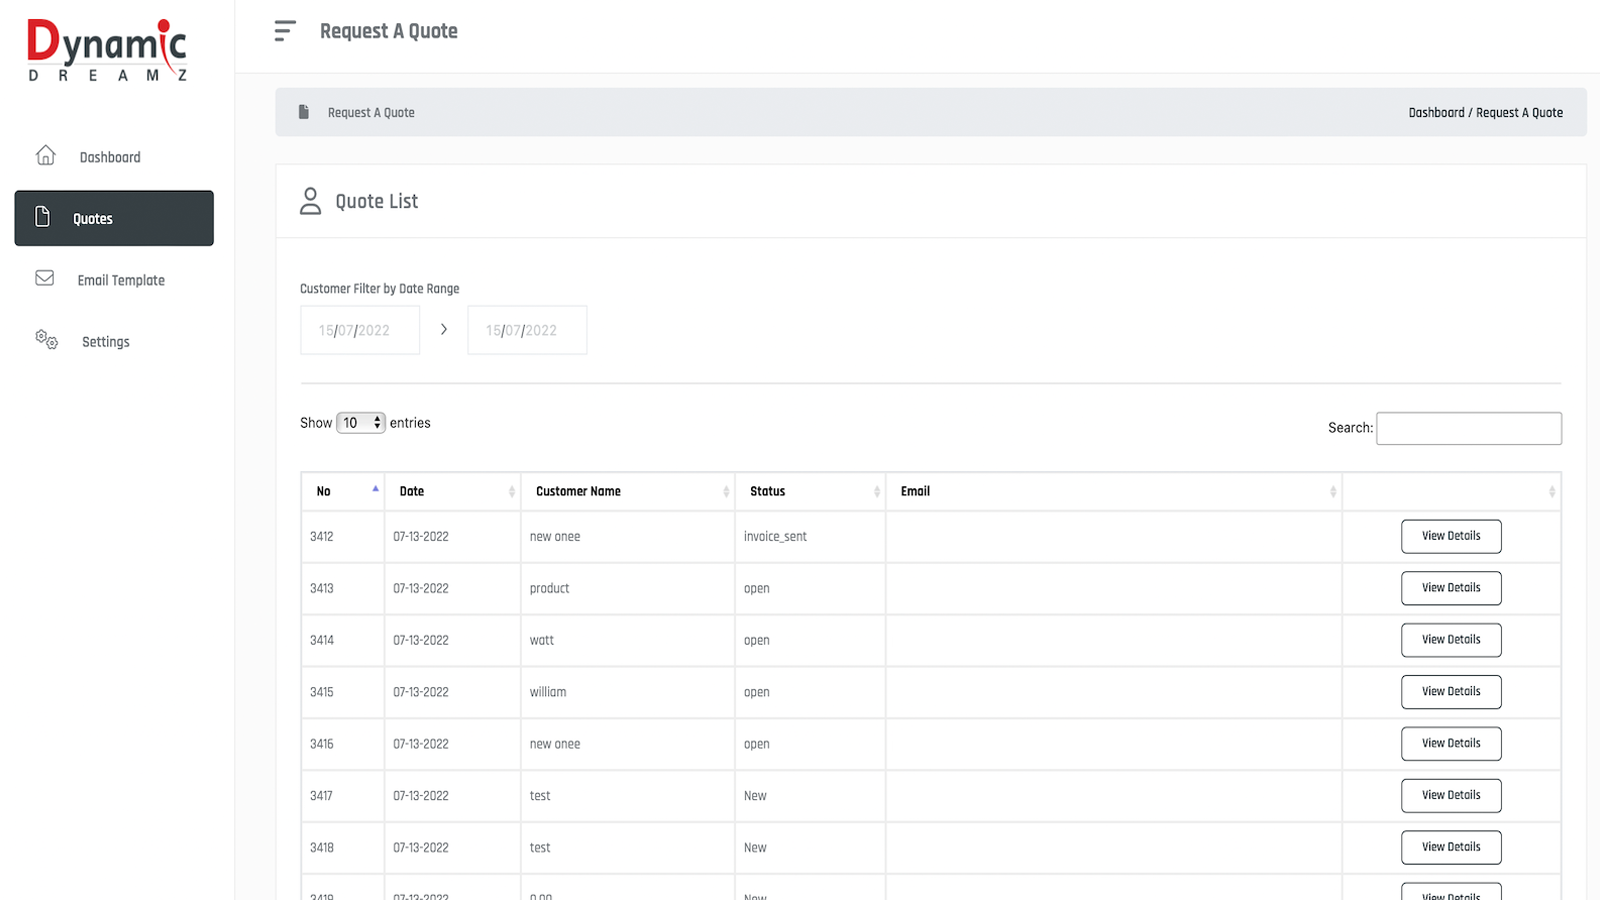This screenshot has height=900, width=1600.
Task: Open the Show entries count dropdown
Action: (x=361, y=423)
